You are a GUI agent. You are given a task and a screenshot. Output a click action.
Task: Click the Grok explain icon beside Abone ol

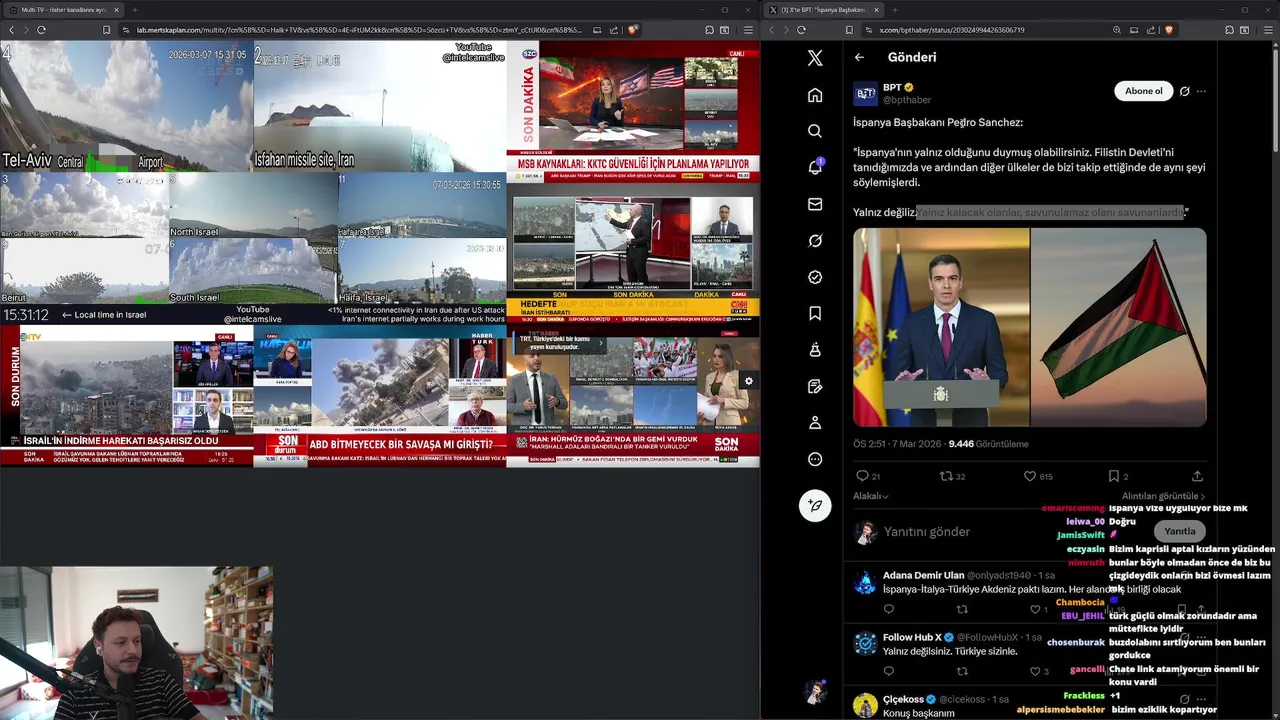[1184, 91]
